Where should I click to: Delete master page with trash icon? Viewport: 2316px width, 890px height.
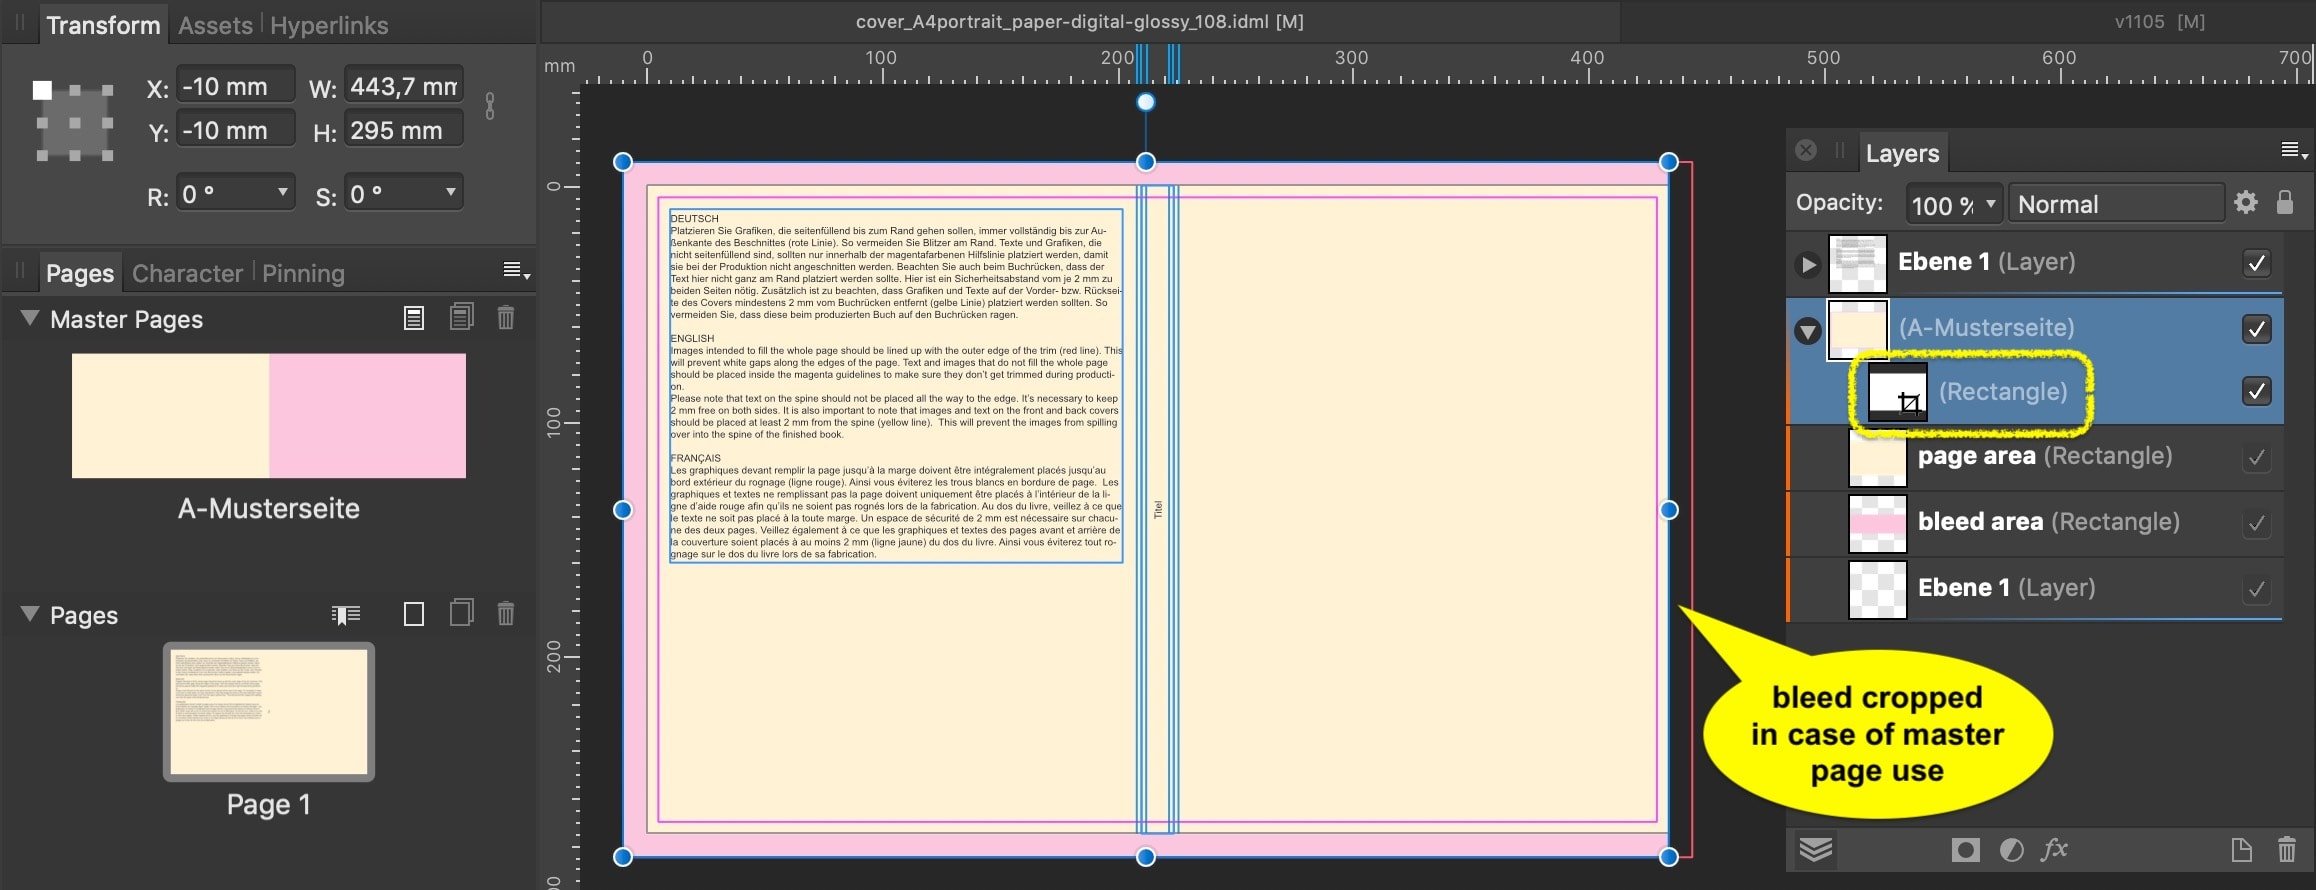[506, 318]
